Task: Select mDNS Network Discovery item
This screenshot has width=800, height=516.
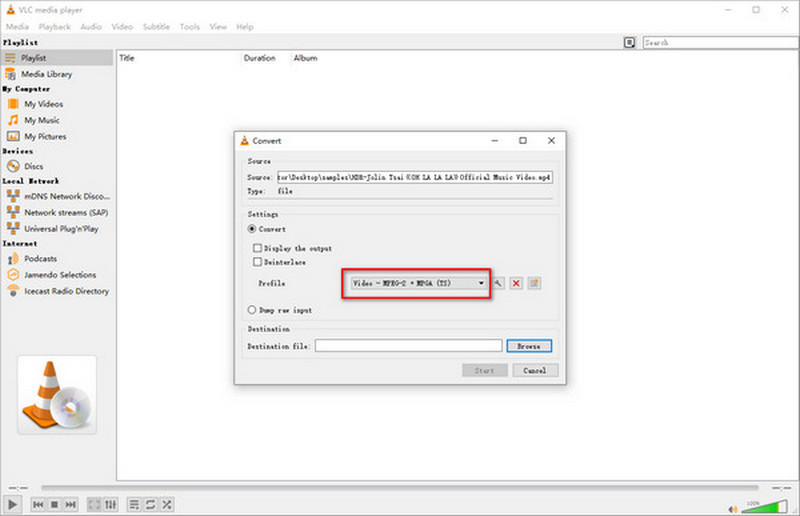Action: pos(57,196)
